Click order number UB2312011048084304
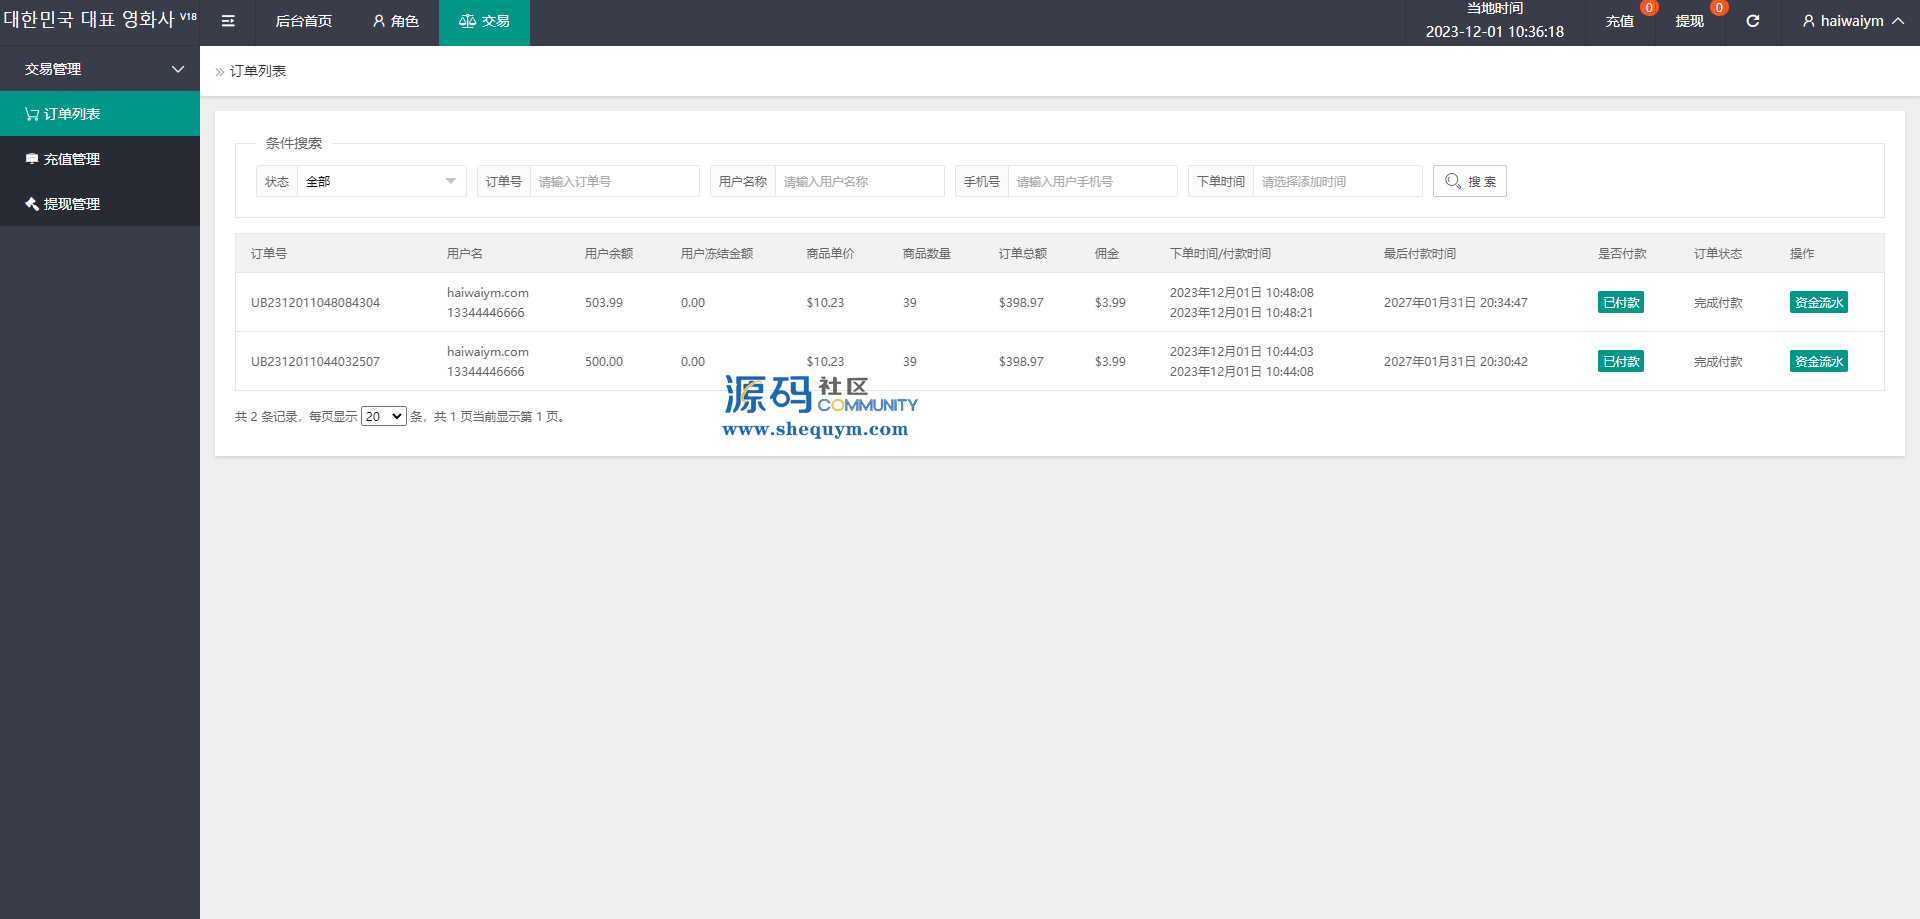This screenshot has width=1920, height=919. (315, 302)
